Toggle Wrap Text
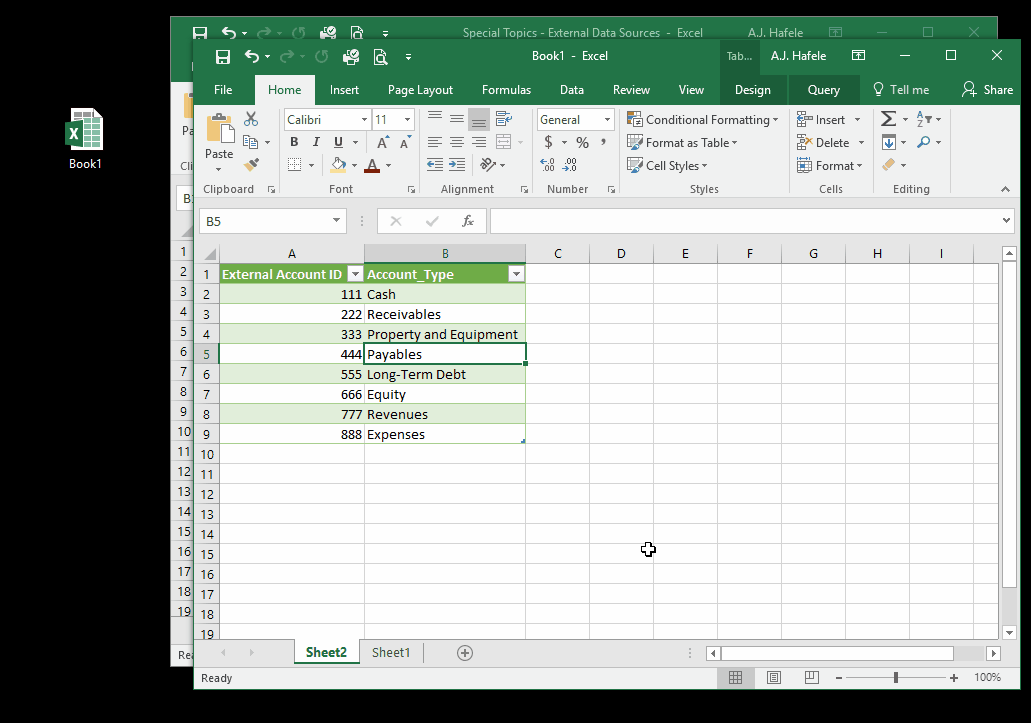The height and width of the screenshot is (723, 1031). pos(504,119)
